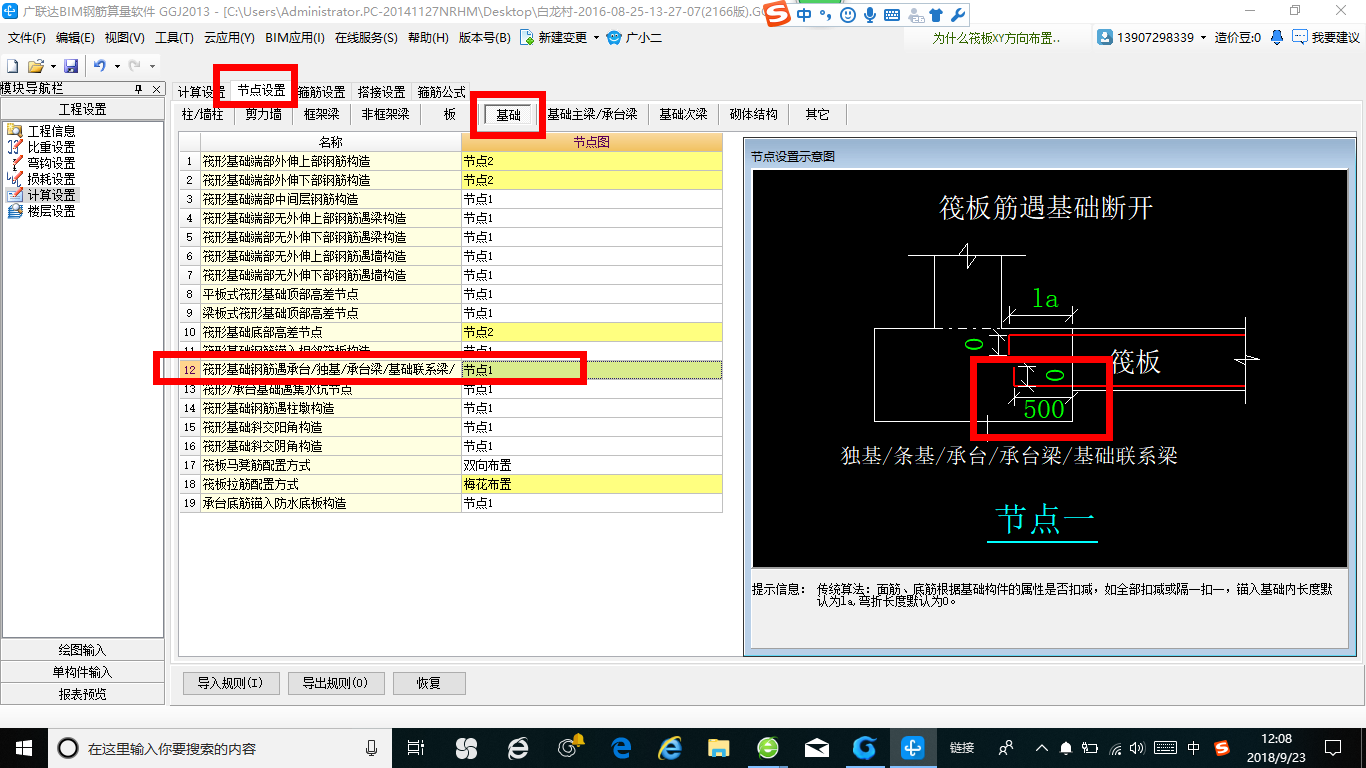Click the 节点一 diagram label
This screenshot has height=768, width=1366.
[x=1043, y=519]
